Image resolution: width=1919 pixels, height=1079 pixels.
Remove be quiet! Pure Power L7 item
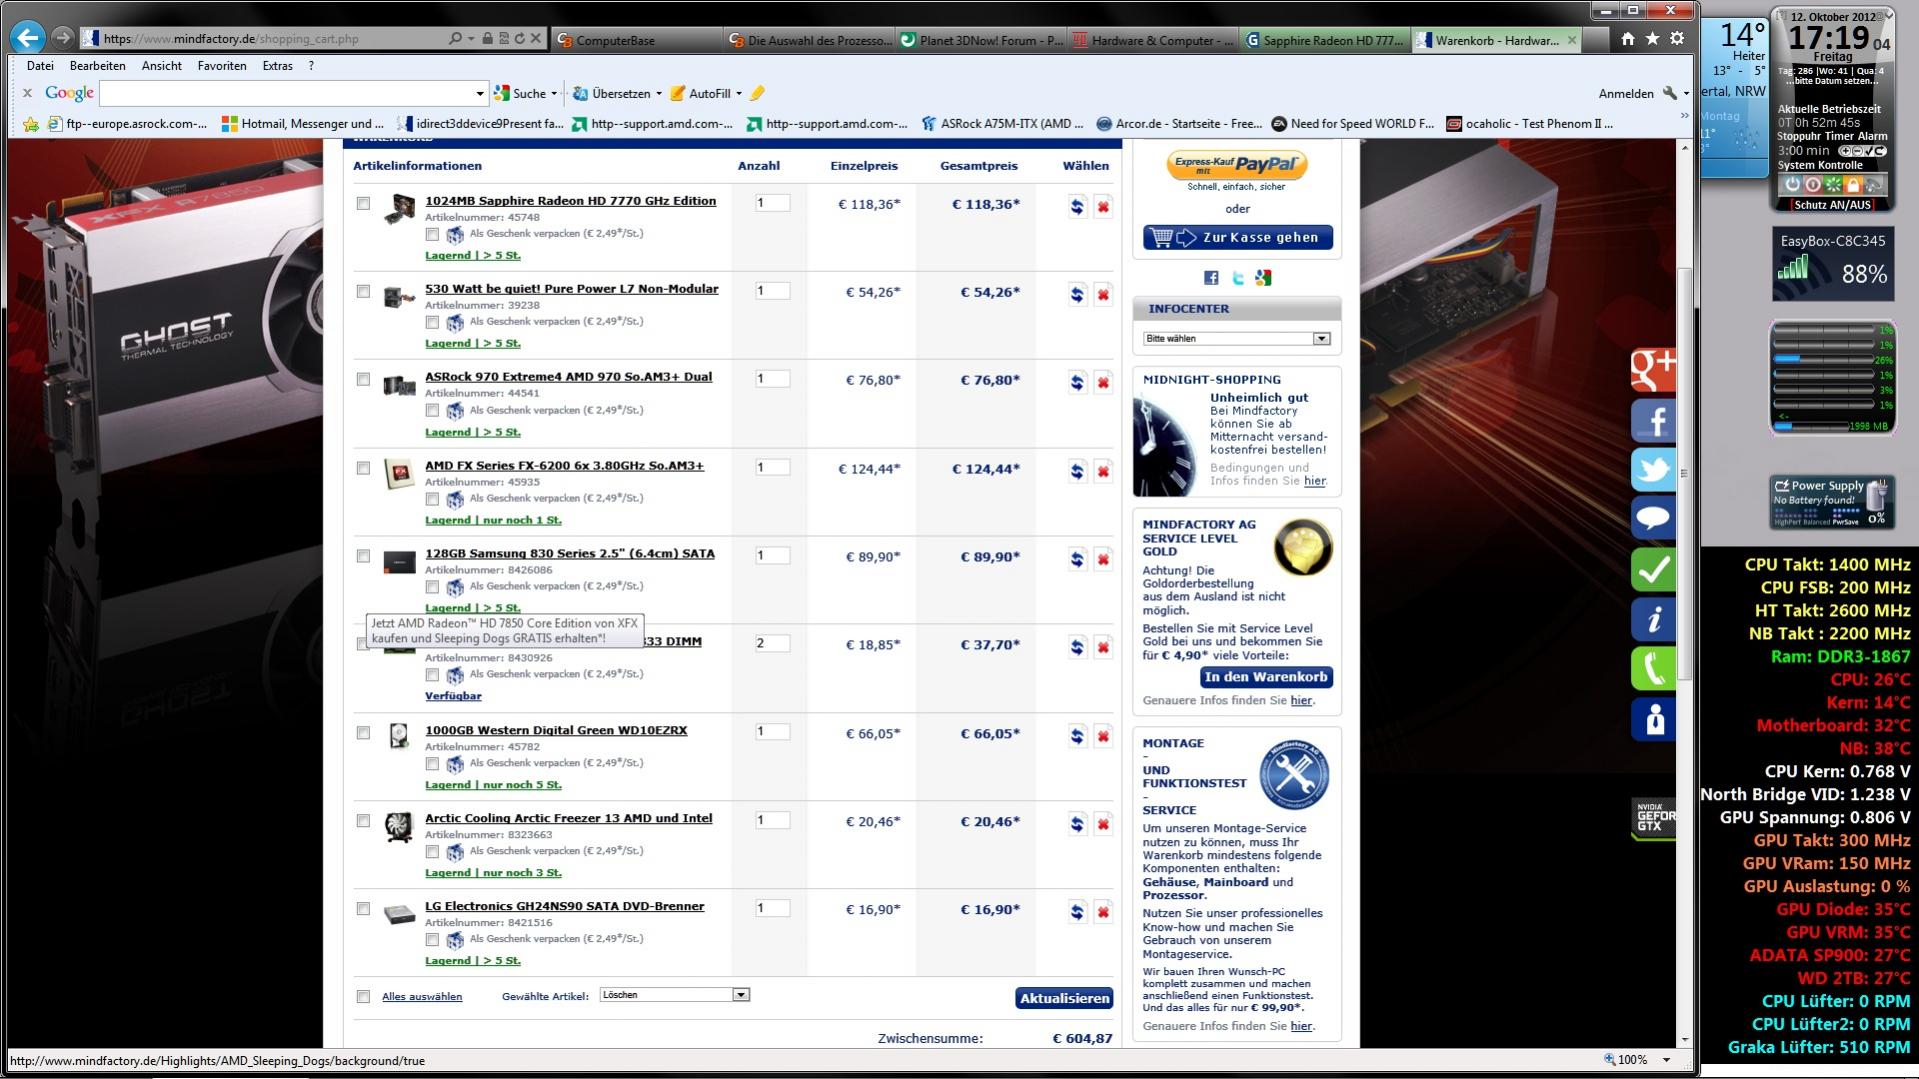pyautogui.click(x=1103, y=295)
